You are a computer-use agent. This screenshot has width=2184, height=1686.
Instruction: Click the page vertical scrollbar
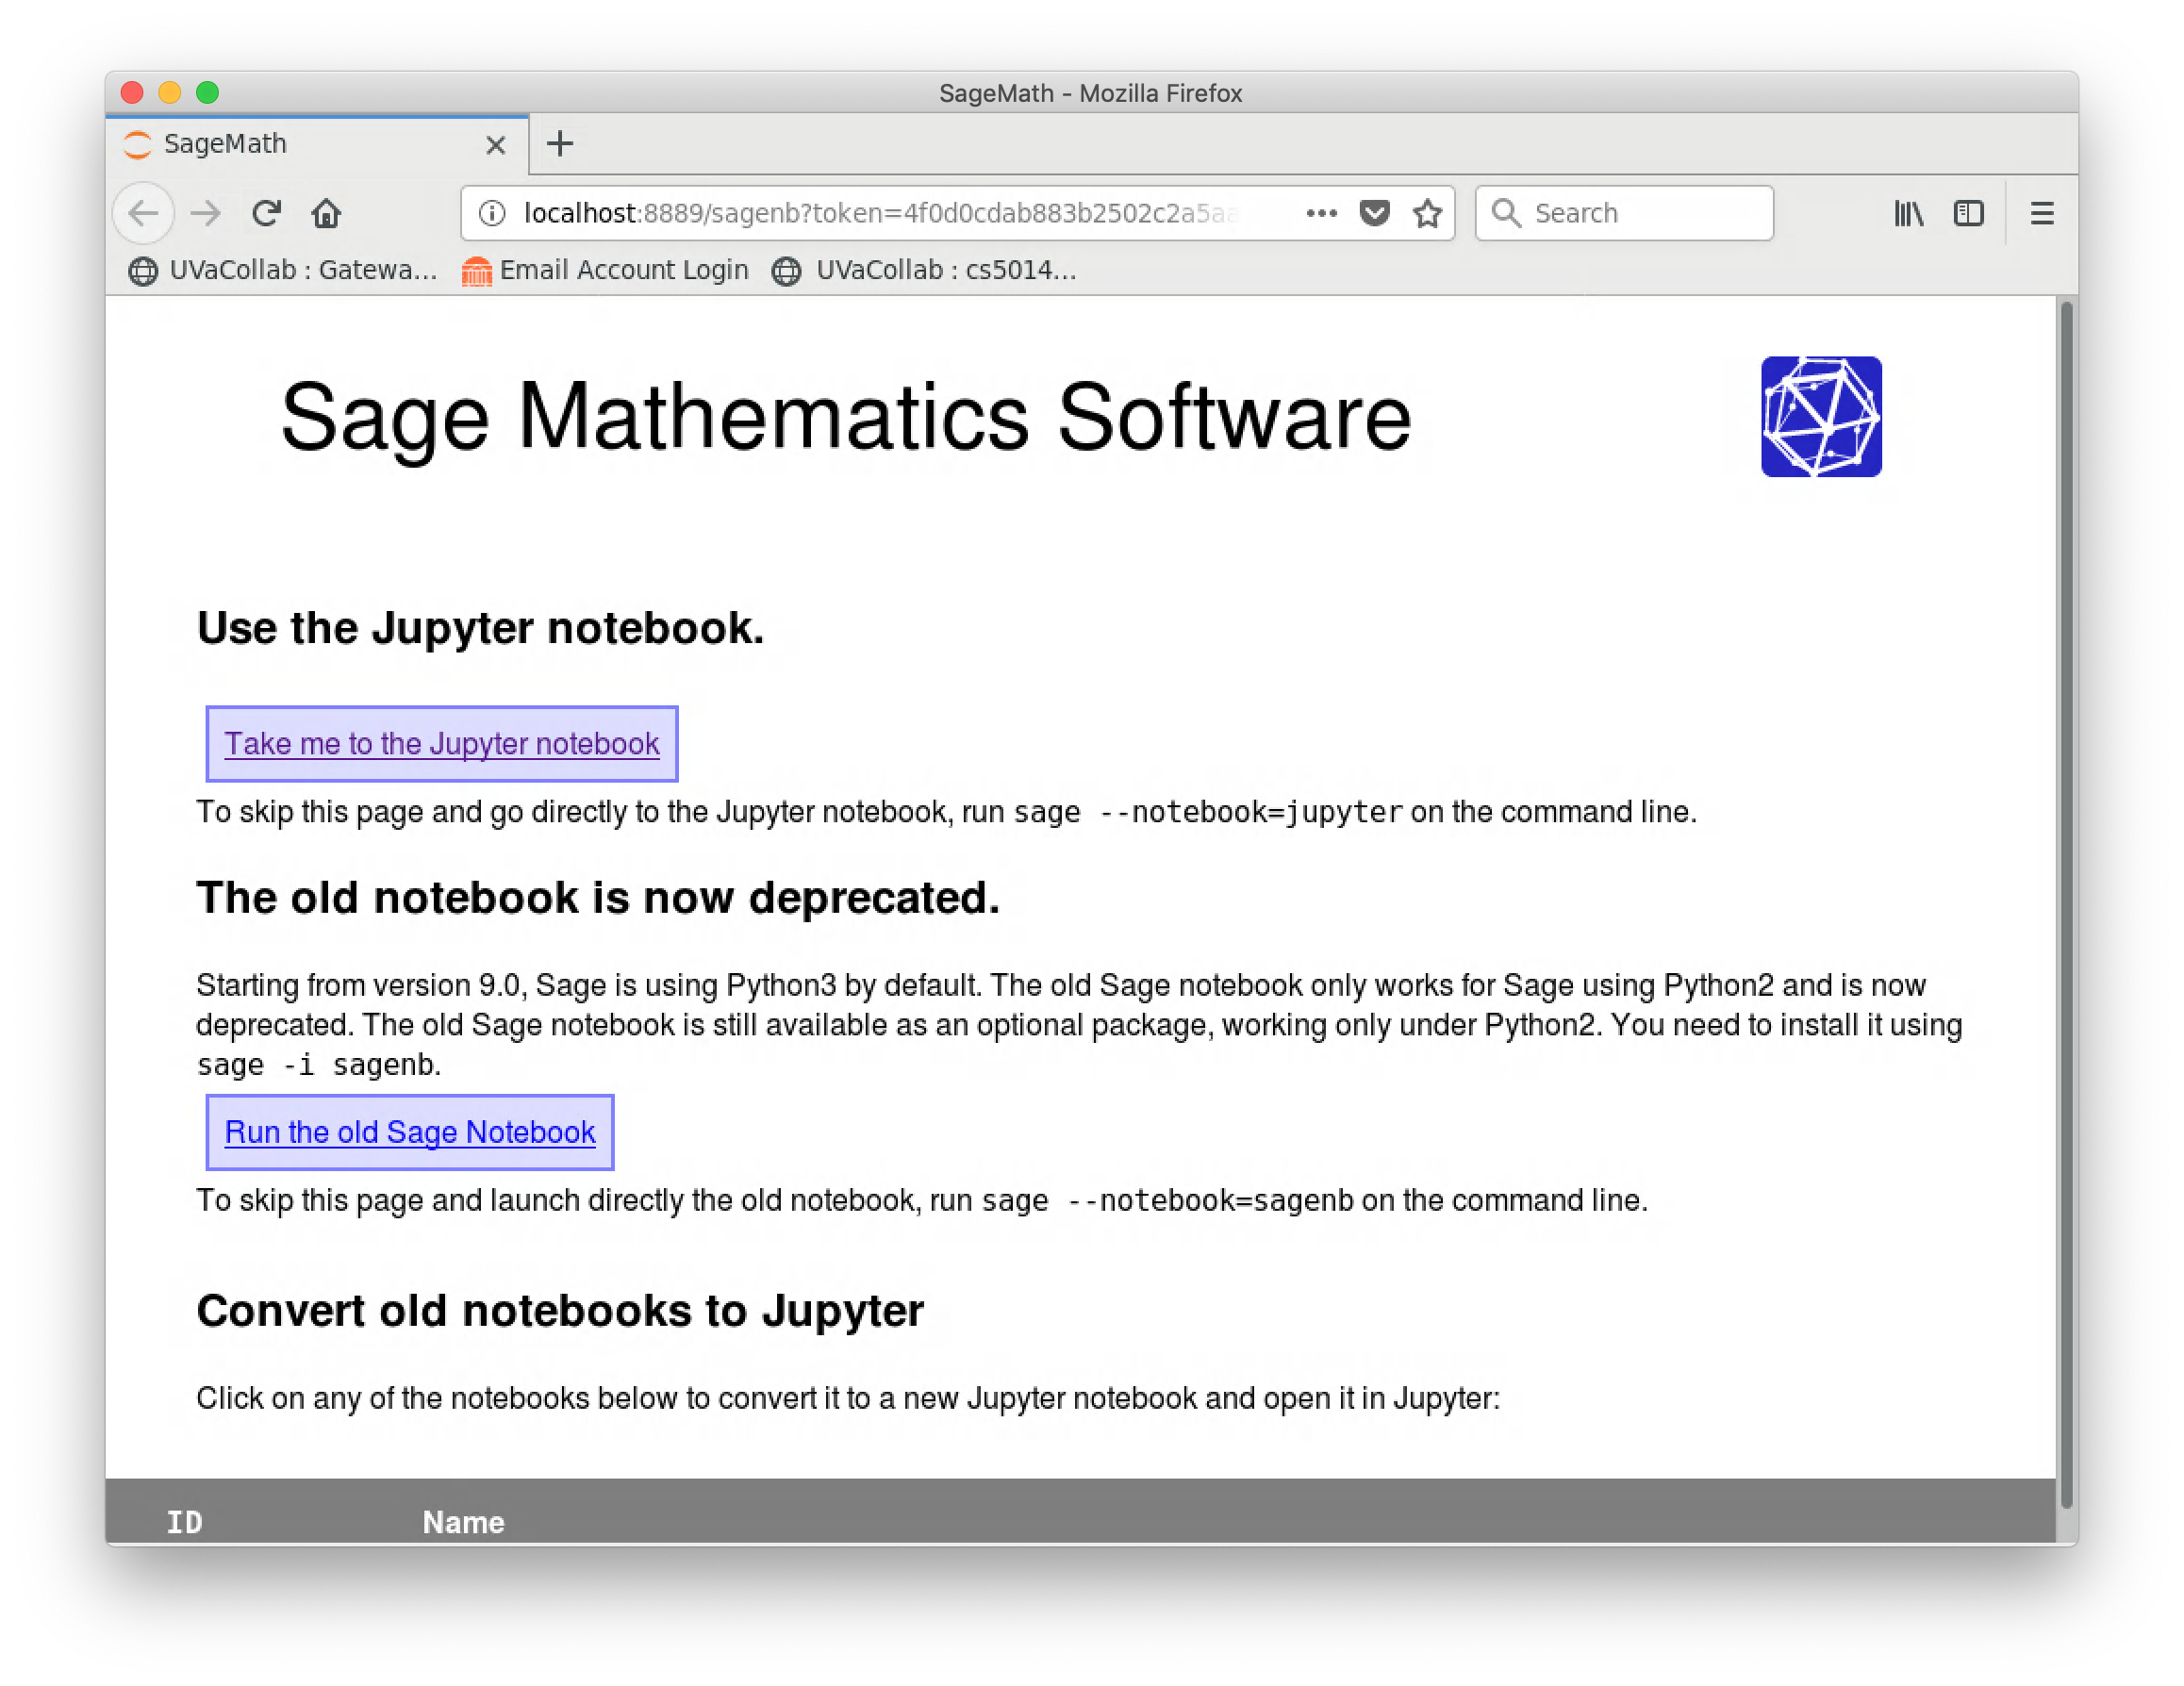point(2066,900)
